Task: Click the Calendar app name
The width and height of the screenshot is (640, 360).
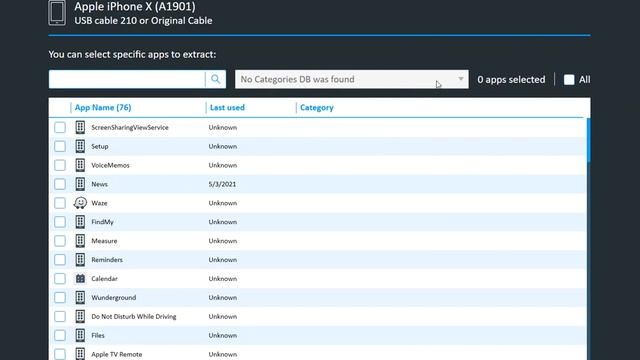Action: point(104,279)
